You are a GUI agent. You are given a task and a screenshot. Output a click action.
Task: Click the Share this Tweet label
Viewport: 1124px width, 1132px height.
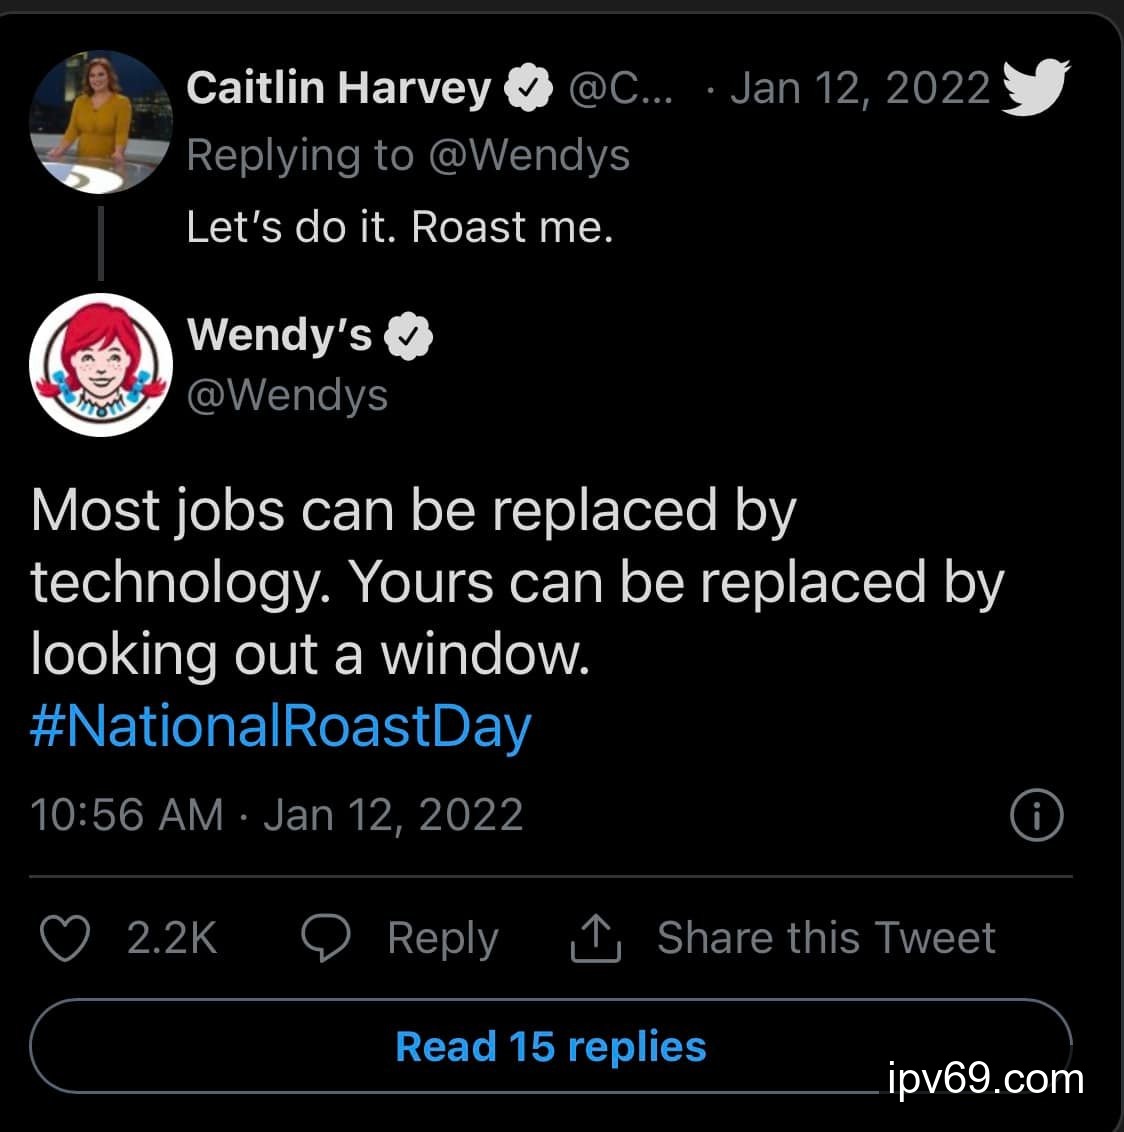pyautogui.click(x=826, y=938)
